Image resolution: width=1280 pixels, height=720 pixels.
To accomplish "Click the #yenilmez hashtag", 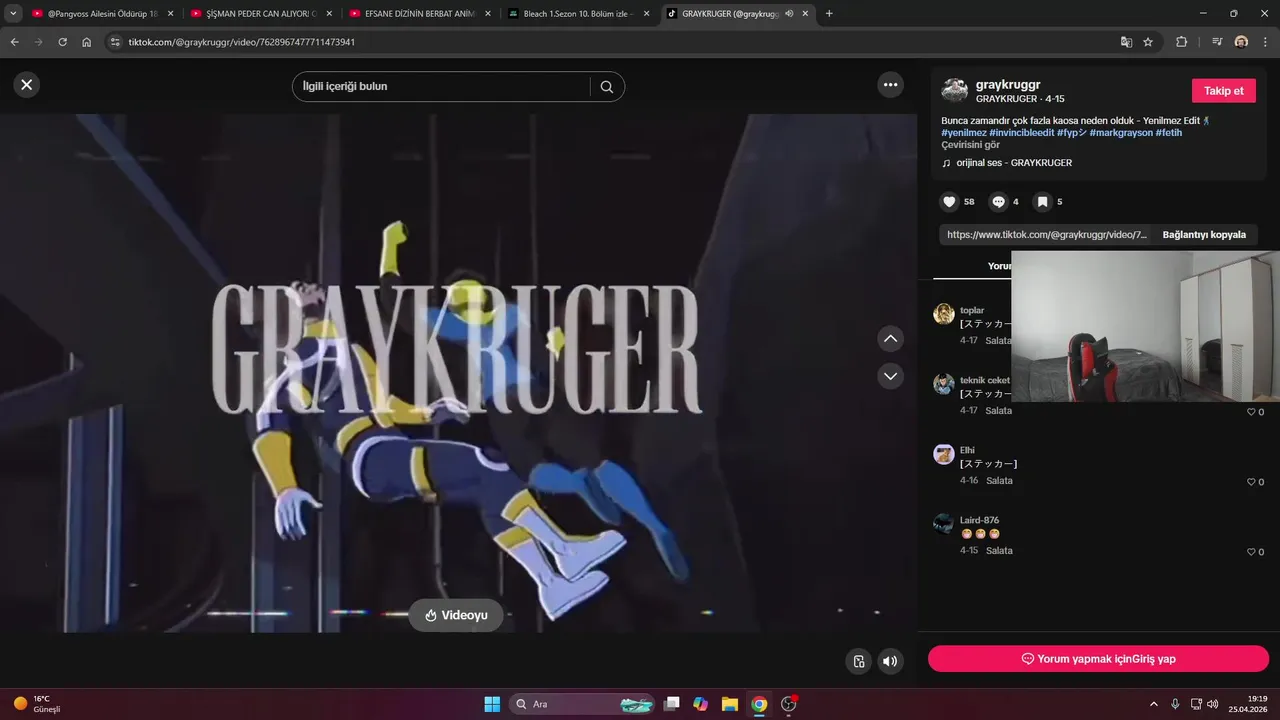I will click(964, 133).
